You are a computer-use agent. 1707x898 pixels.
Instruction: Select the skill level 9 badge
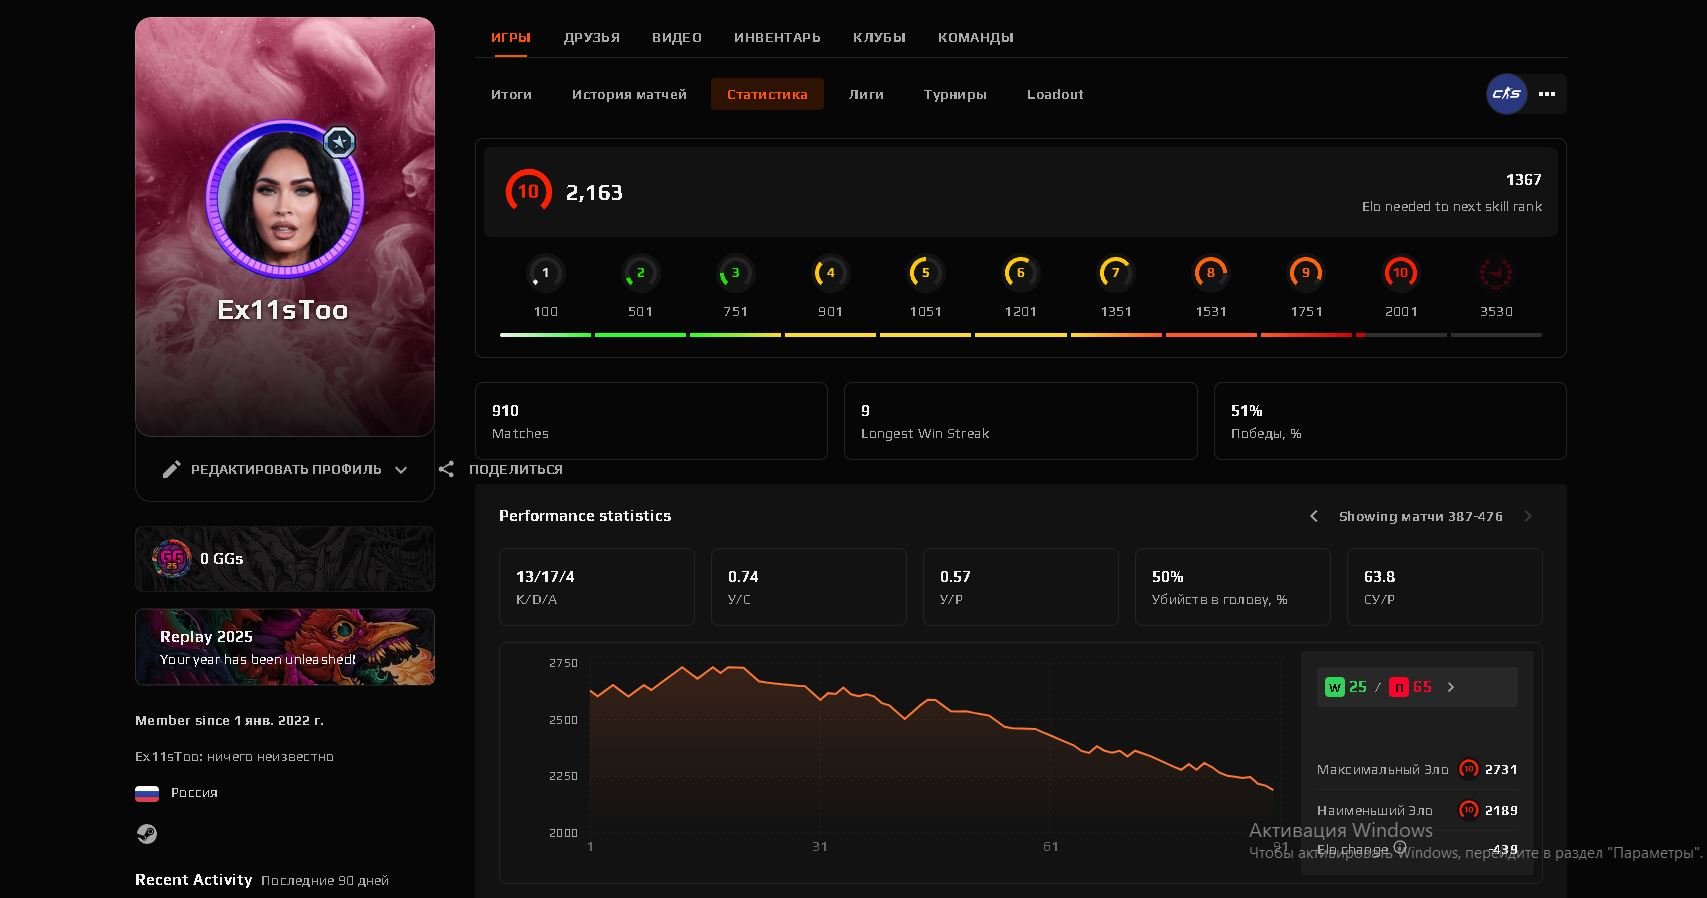point(1305,273)
